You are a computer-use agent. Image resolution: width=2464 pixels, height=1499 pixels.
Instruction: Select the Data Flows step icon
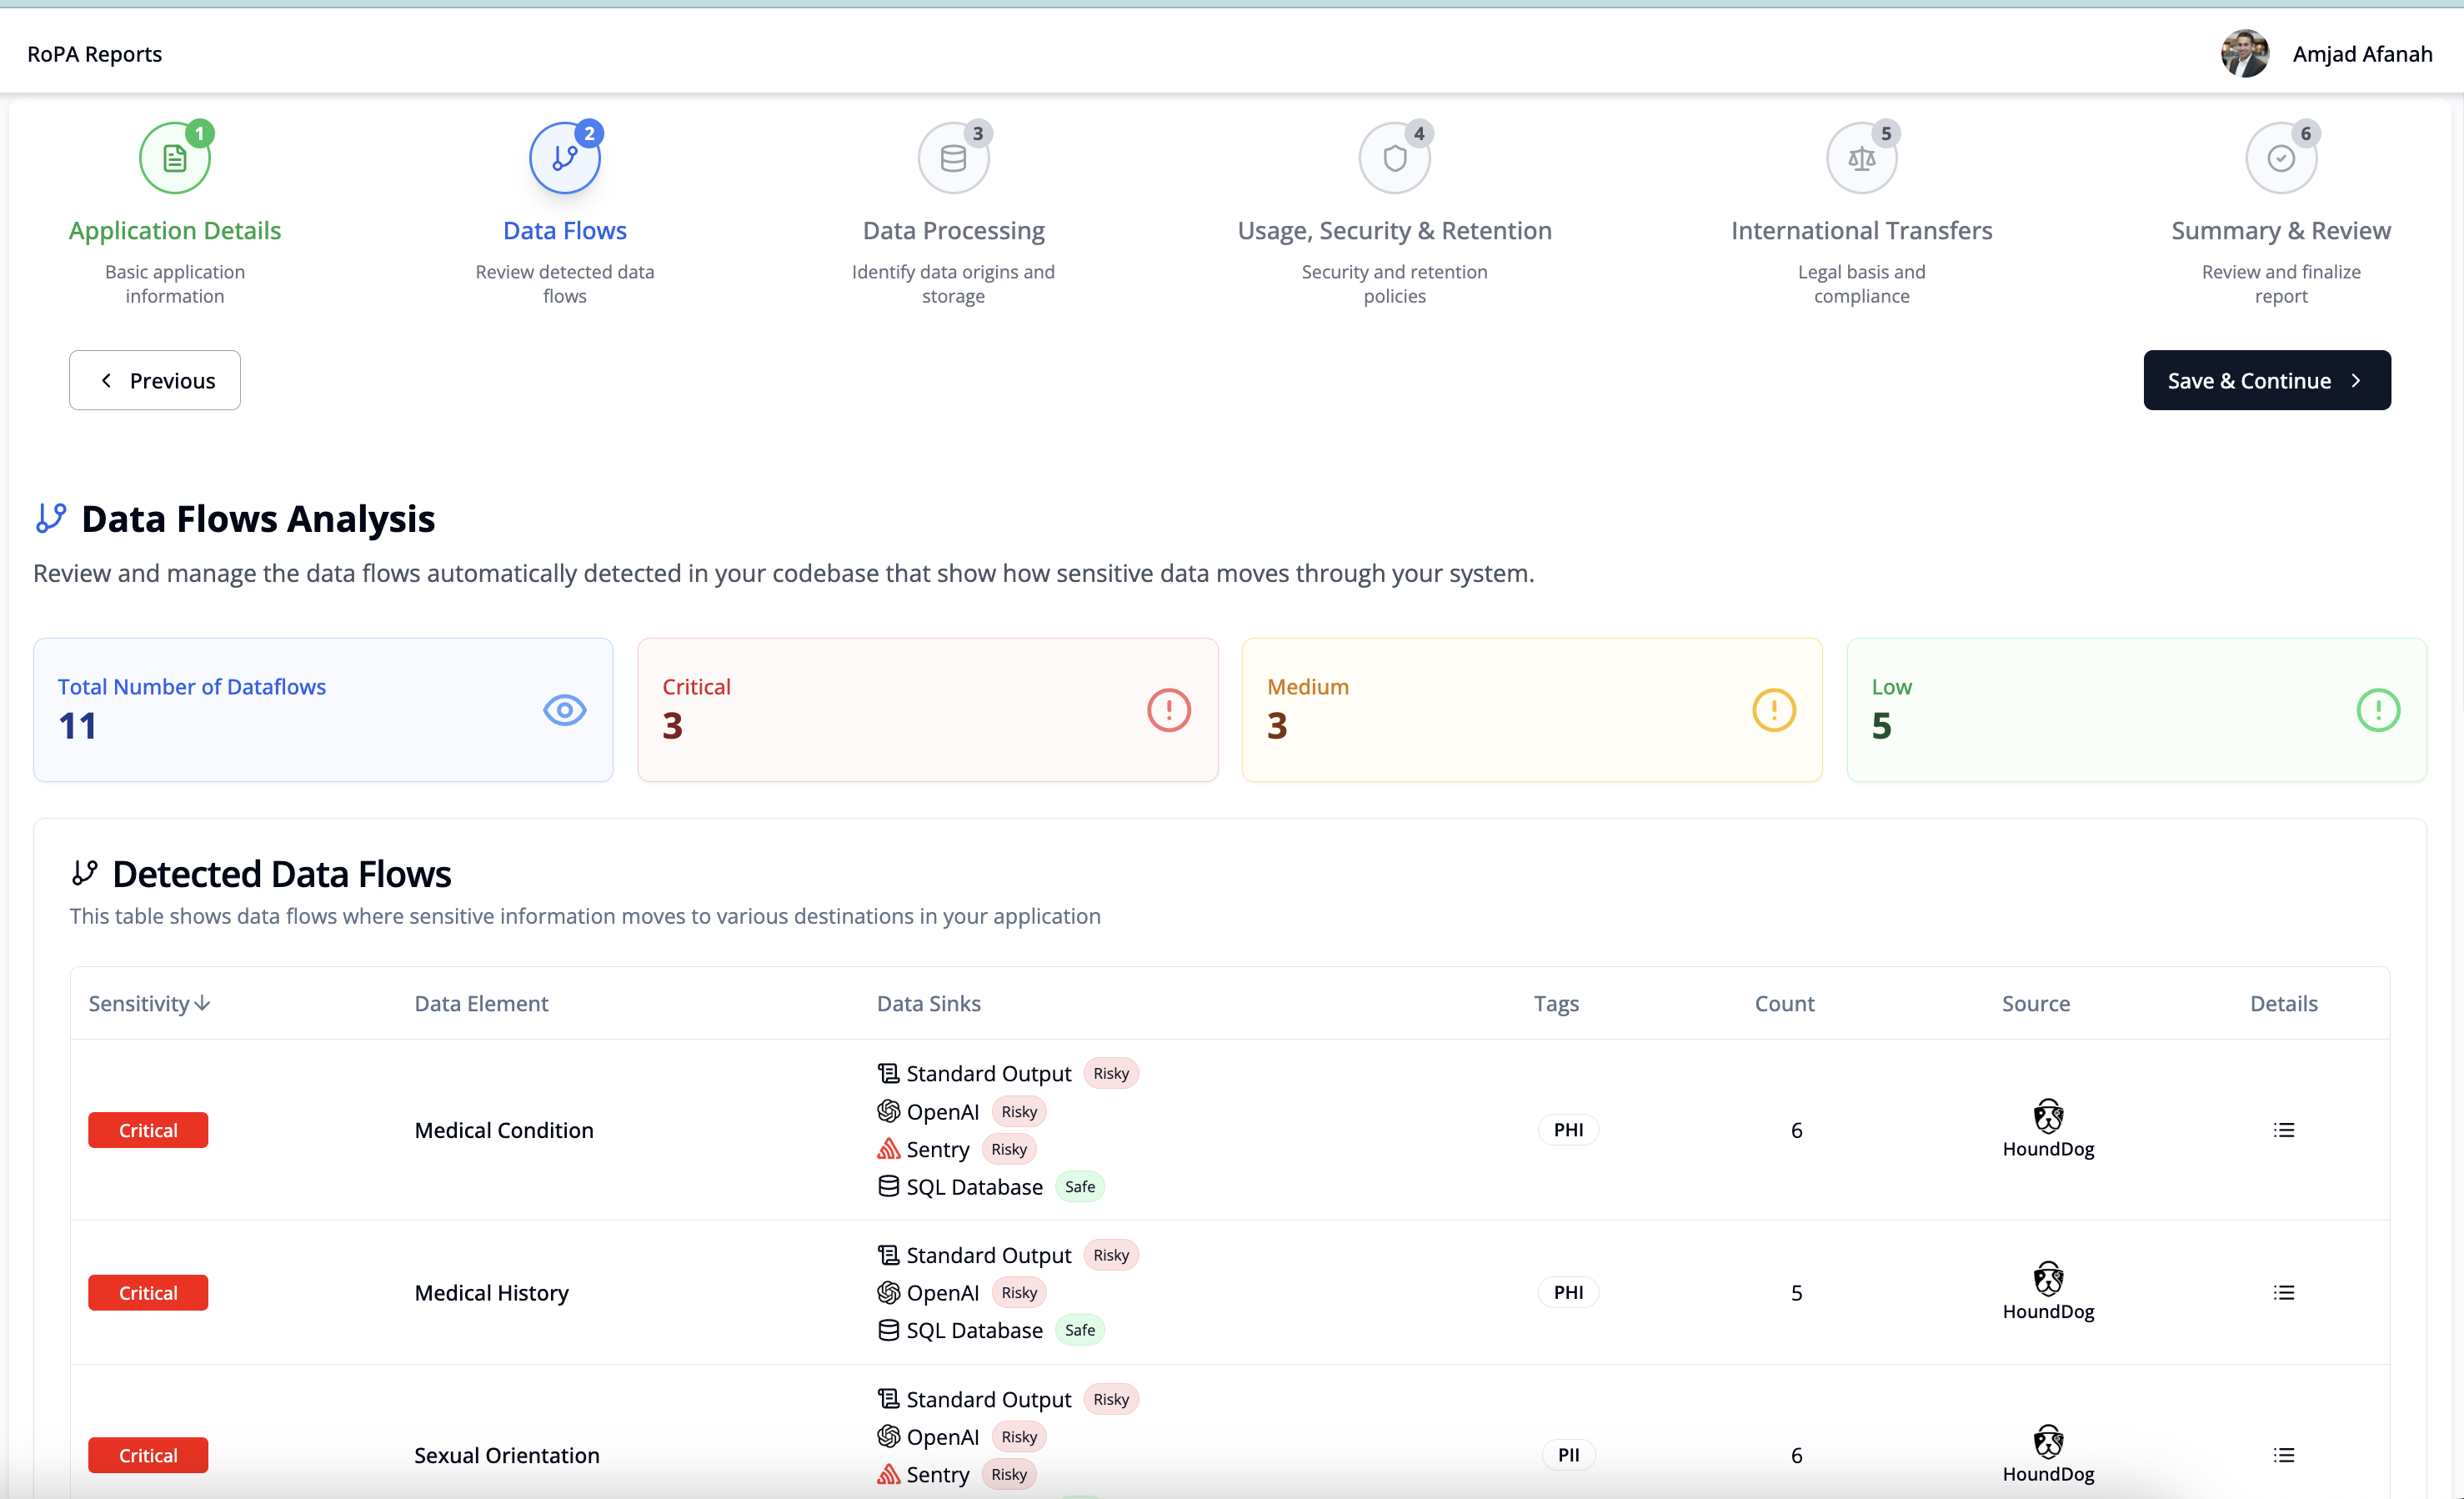point(564,158)
